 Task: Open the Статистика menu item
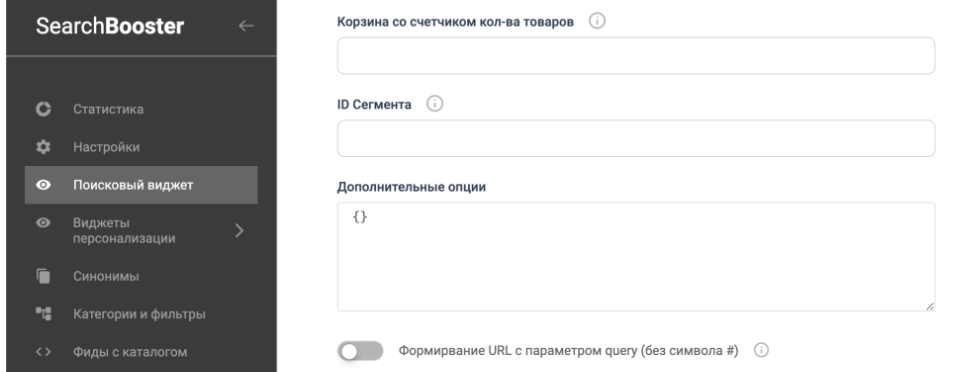[x=140, y=109]
